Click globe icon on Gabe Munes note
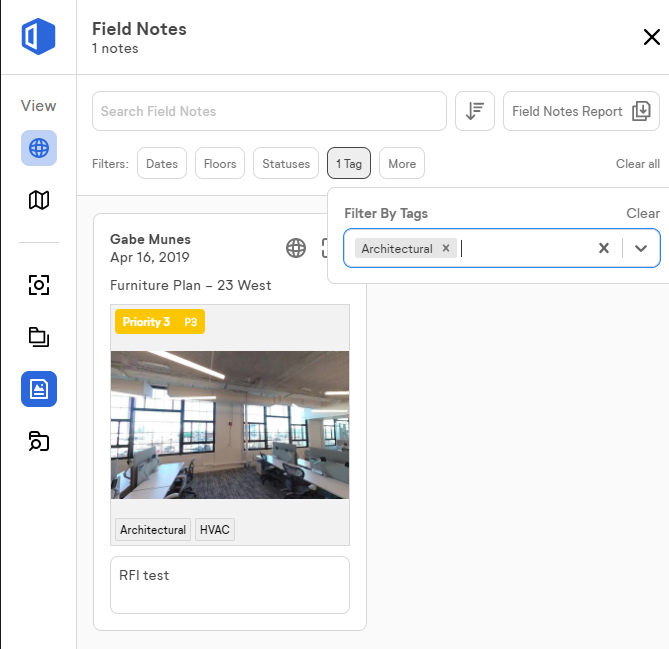Viewport: 669px width, 649px height. point(296,248)
